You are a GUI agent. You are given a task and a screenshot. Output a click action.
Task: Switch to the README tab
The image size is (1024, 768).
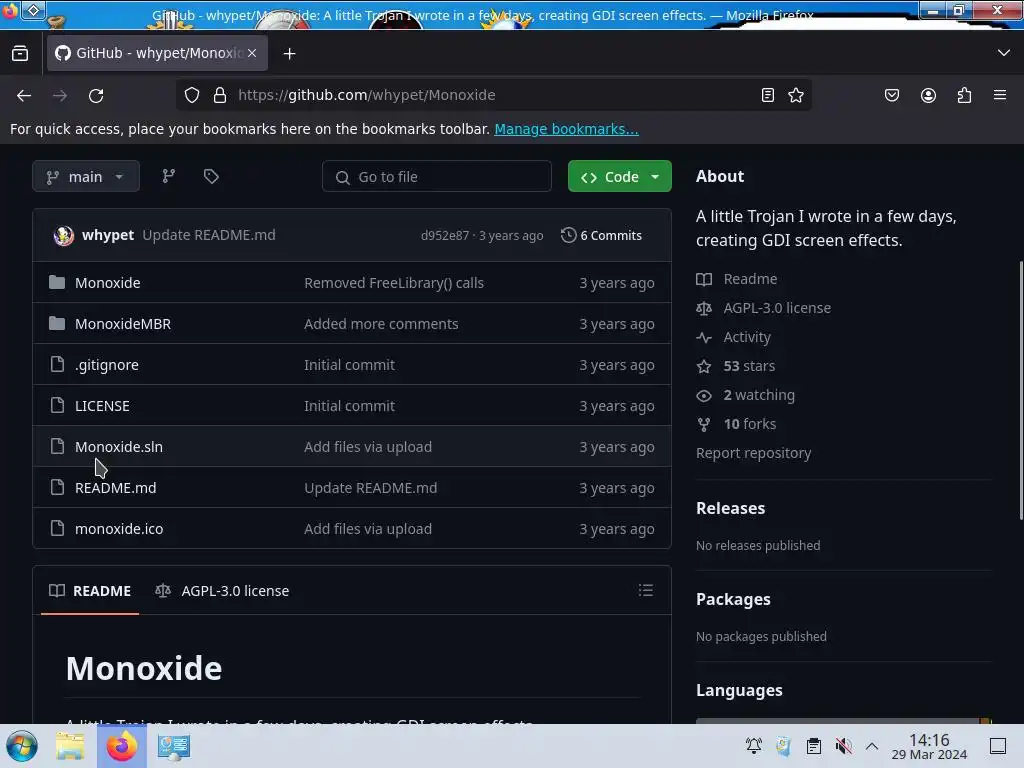(x=90, y=590)
